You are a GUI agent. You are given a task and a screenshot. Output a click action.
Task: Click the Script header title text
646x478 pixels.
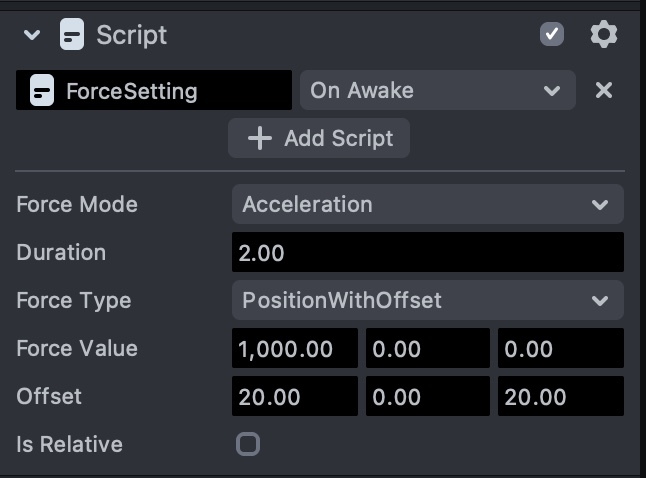(131, 35)
